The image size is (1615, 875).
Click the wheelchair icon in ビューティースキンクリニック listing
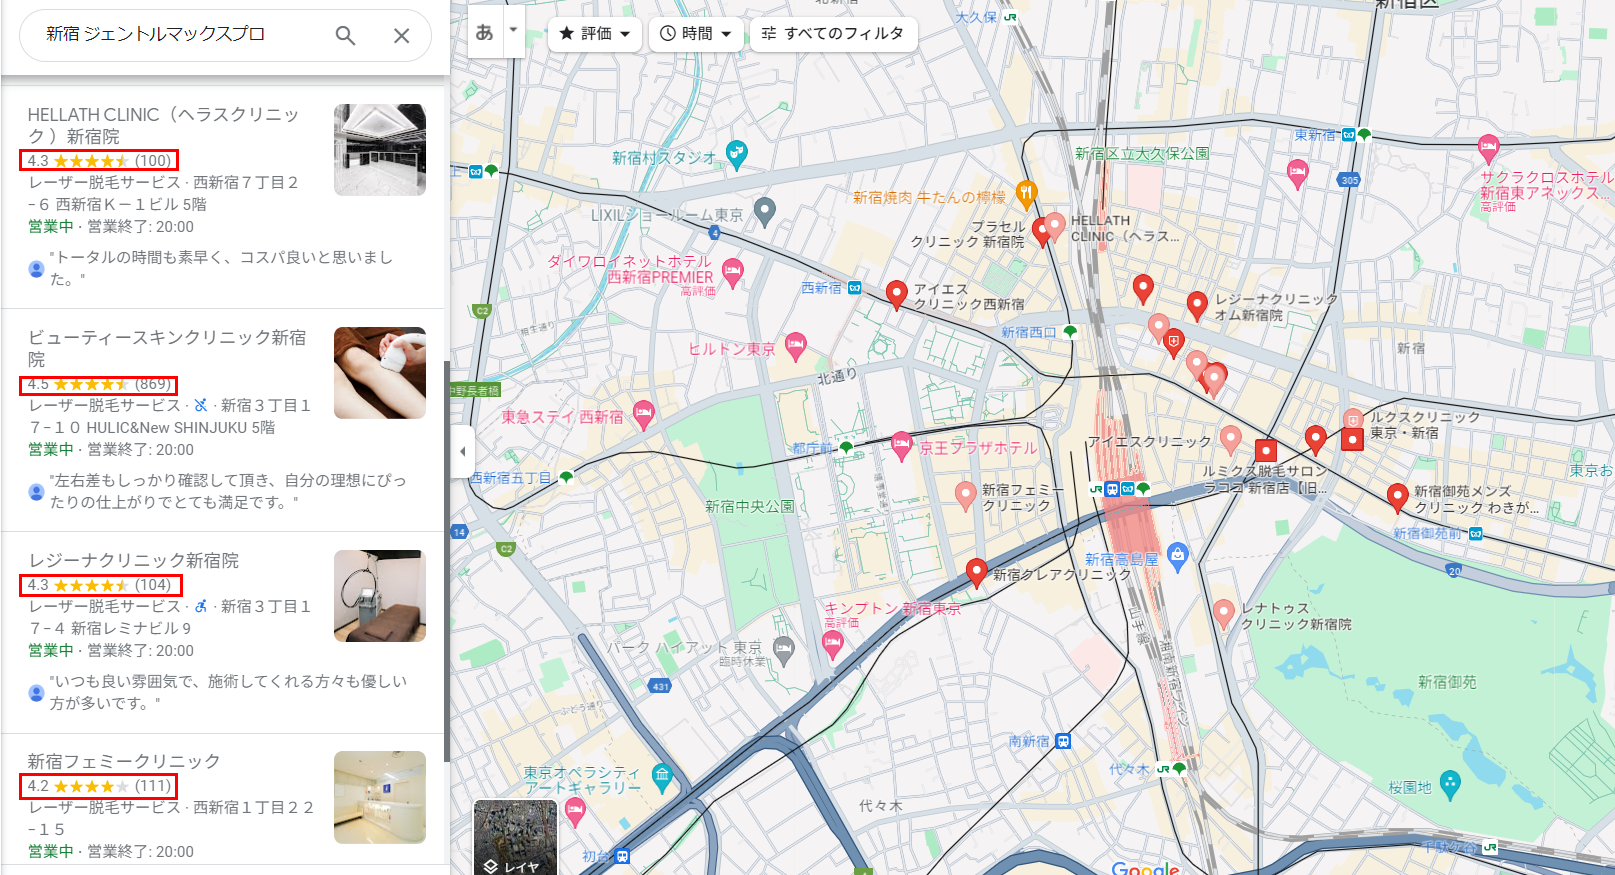(201, 405)
